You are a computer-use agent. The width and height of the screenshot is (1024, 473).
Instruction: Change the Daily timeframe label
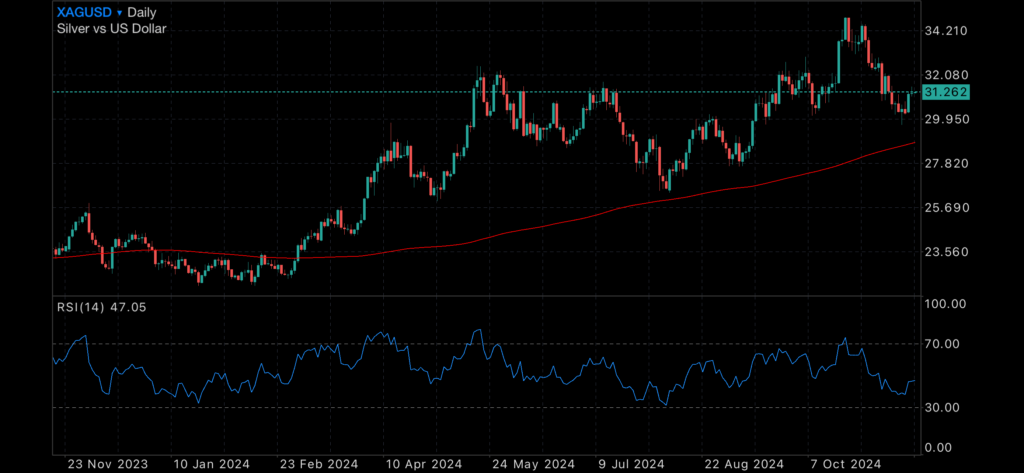click(x=142, y=12)
